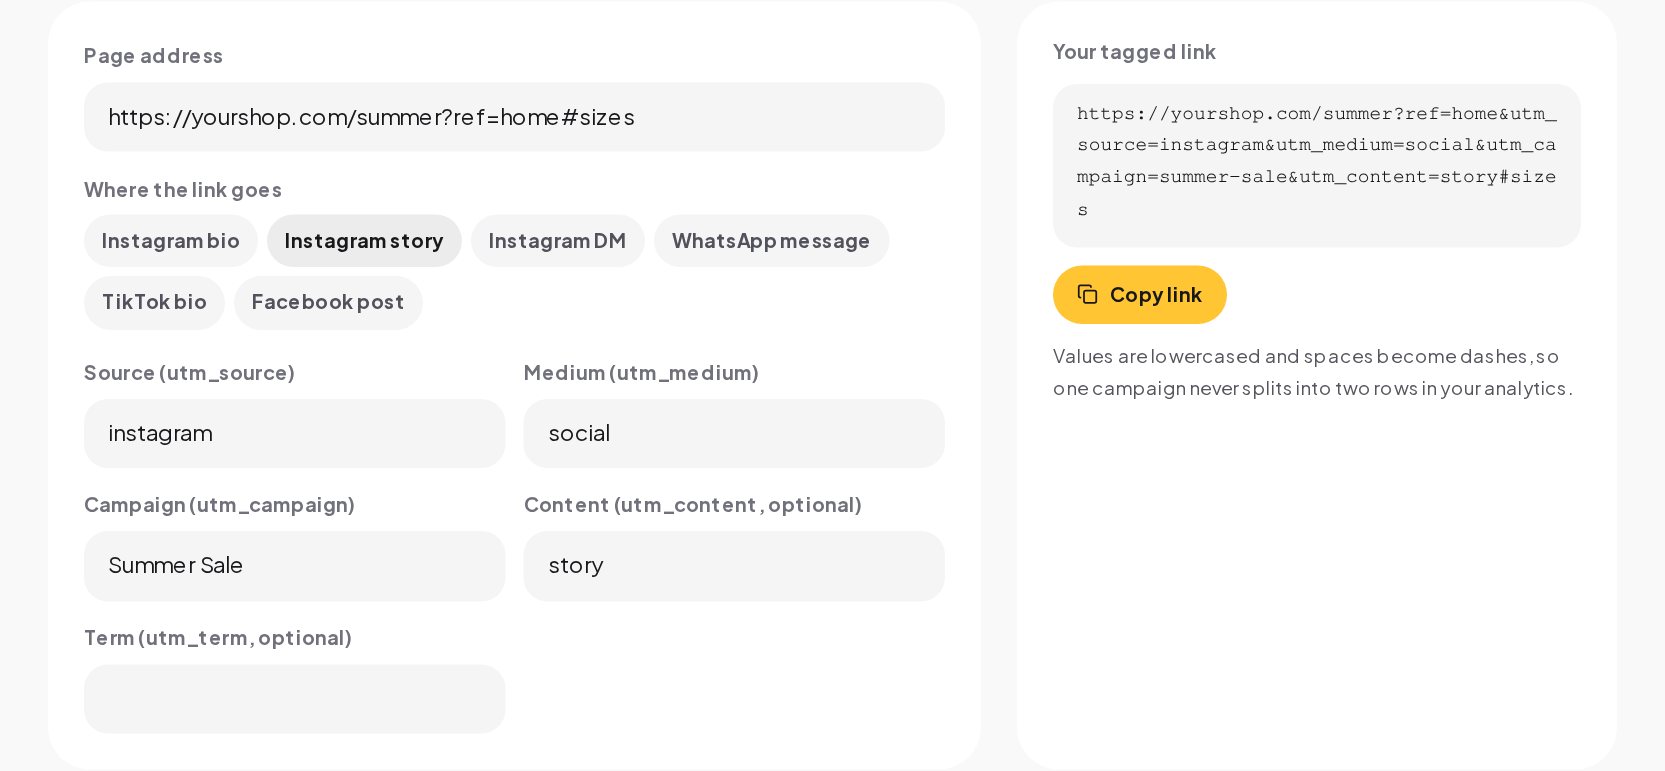This screenshot has width=1665, height=771.
Task: Edit the Medium utm_medium field
Action: click(734, 433)
